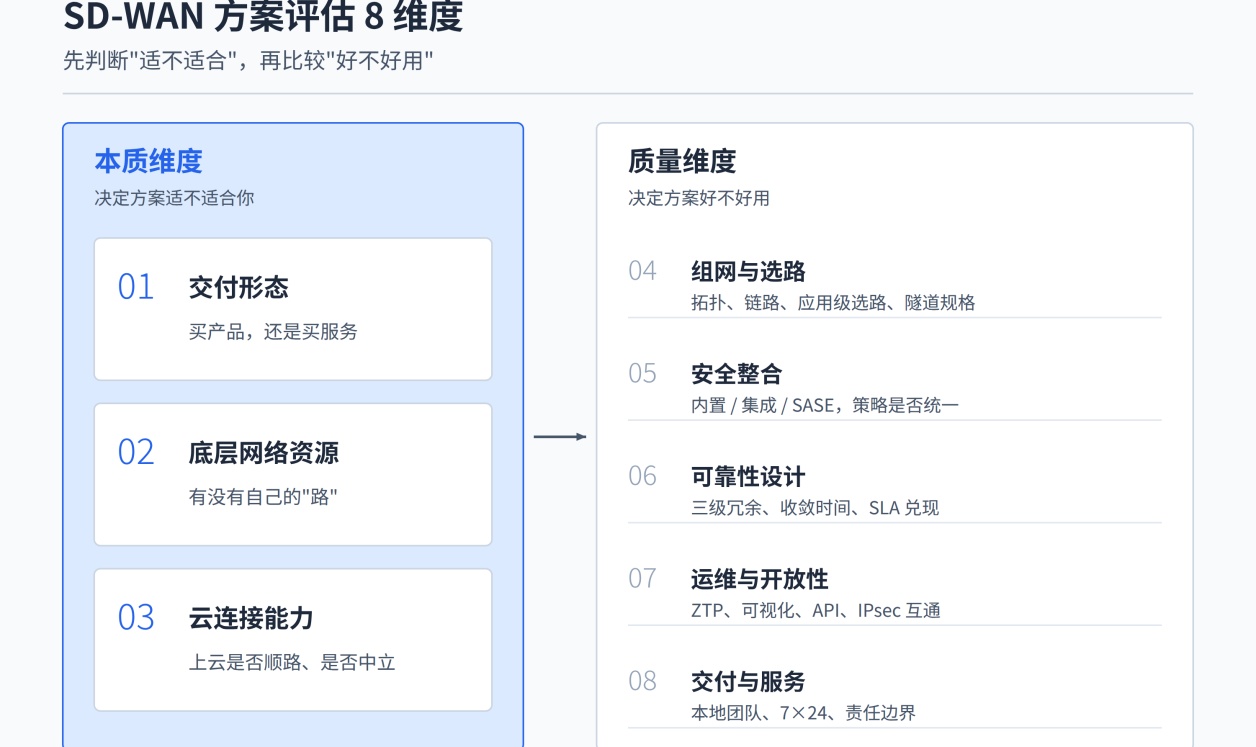Click the text "决定方案好不好用"
This screenshot has height=747, width=1256.
coord(699,198)
